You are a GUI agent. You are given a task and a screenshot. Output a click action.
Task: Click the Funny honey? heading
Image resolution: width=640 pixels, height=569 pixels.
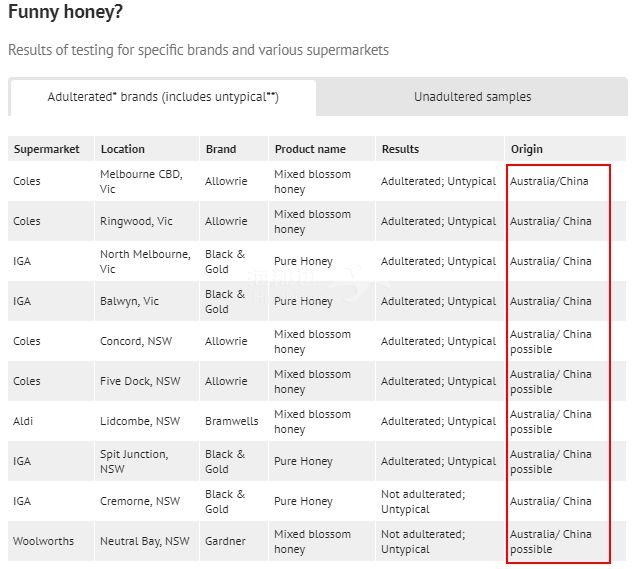pyautogui.click(x=65, y=11)
